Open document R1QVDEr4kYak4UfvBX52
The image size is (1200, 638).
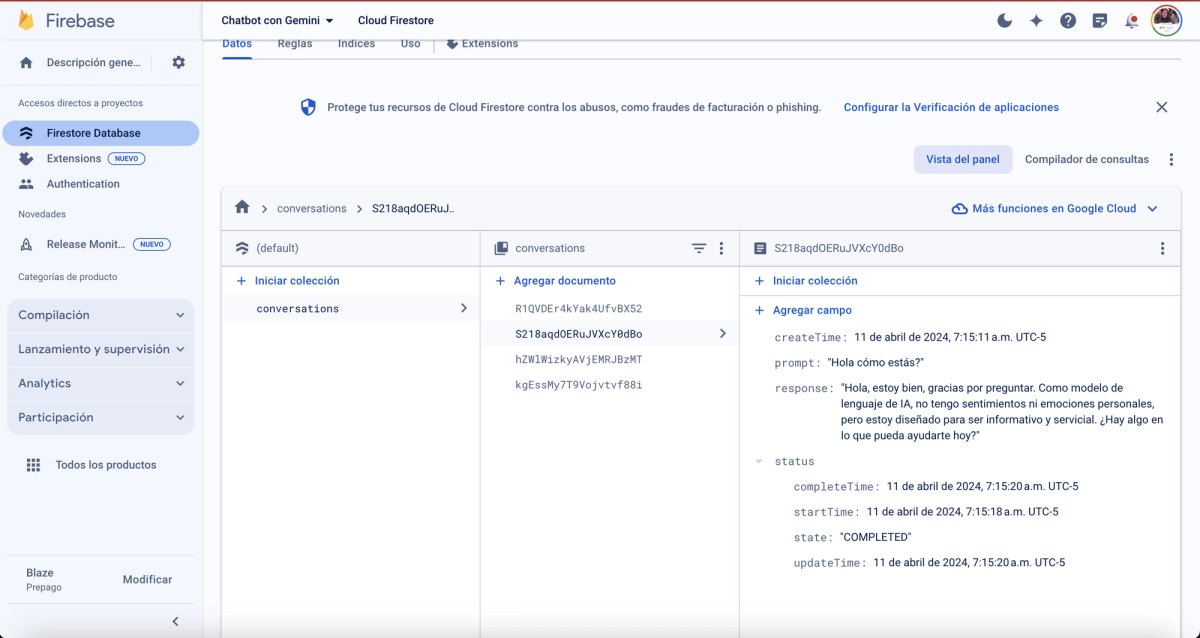(578, 309)
